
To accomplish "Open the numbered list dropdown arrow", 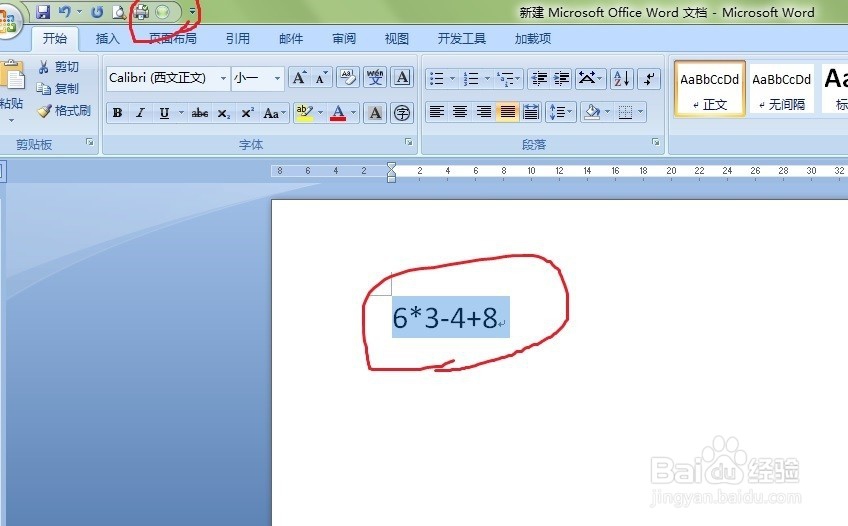I will pyautogui.click(x=487, y=79).
